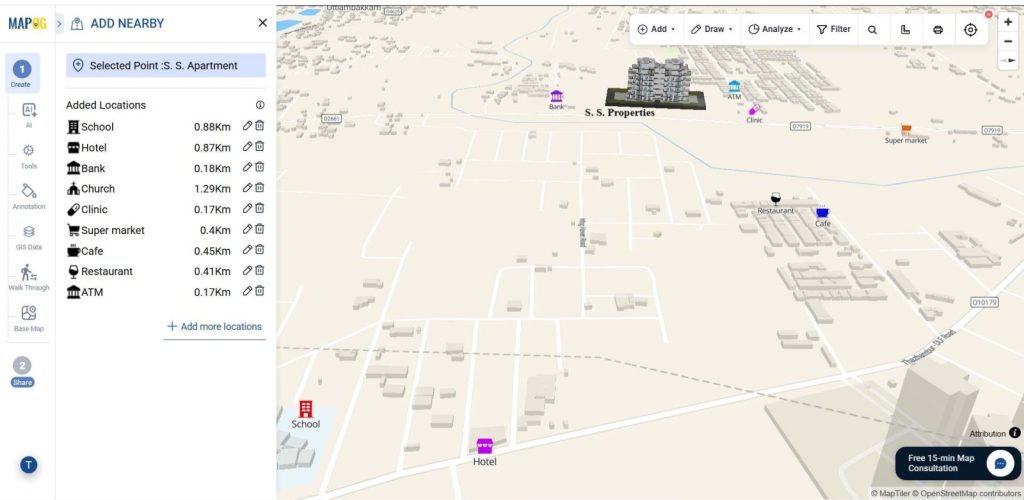Show info for Added Locations
This screenshot has height=500, width=1024.
(260, 105)
